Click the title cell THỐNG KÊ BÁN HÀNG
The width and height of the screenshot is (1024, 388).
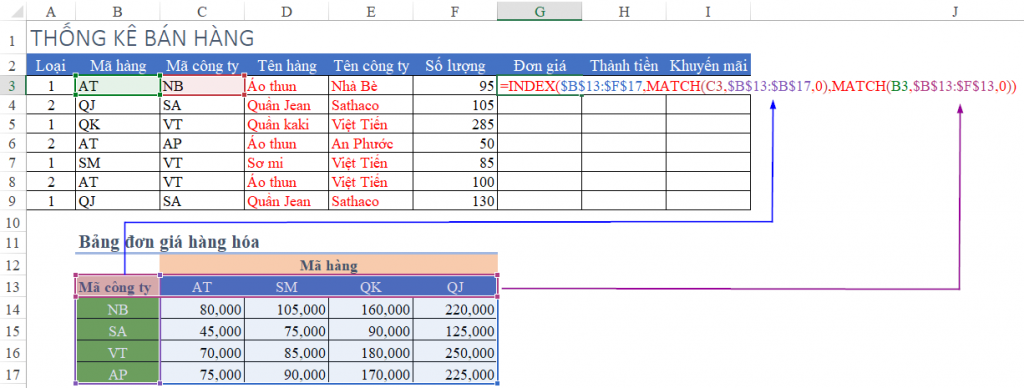[x=142, y=38]
